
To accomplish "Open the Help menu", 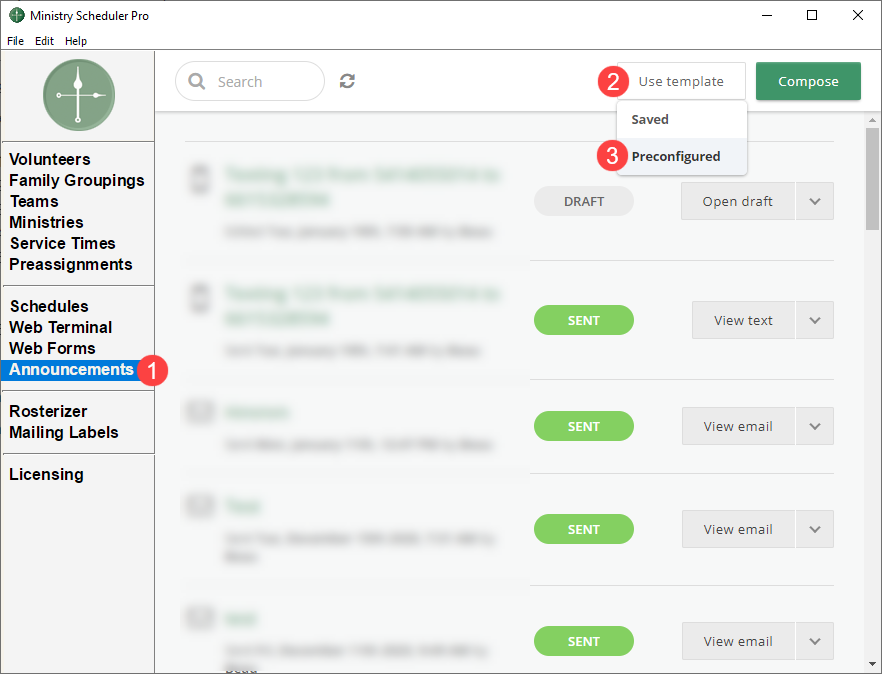I will (x=76, y=41).
